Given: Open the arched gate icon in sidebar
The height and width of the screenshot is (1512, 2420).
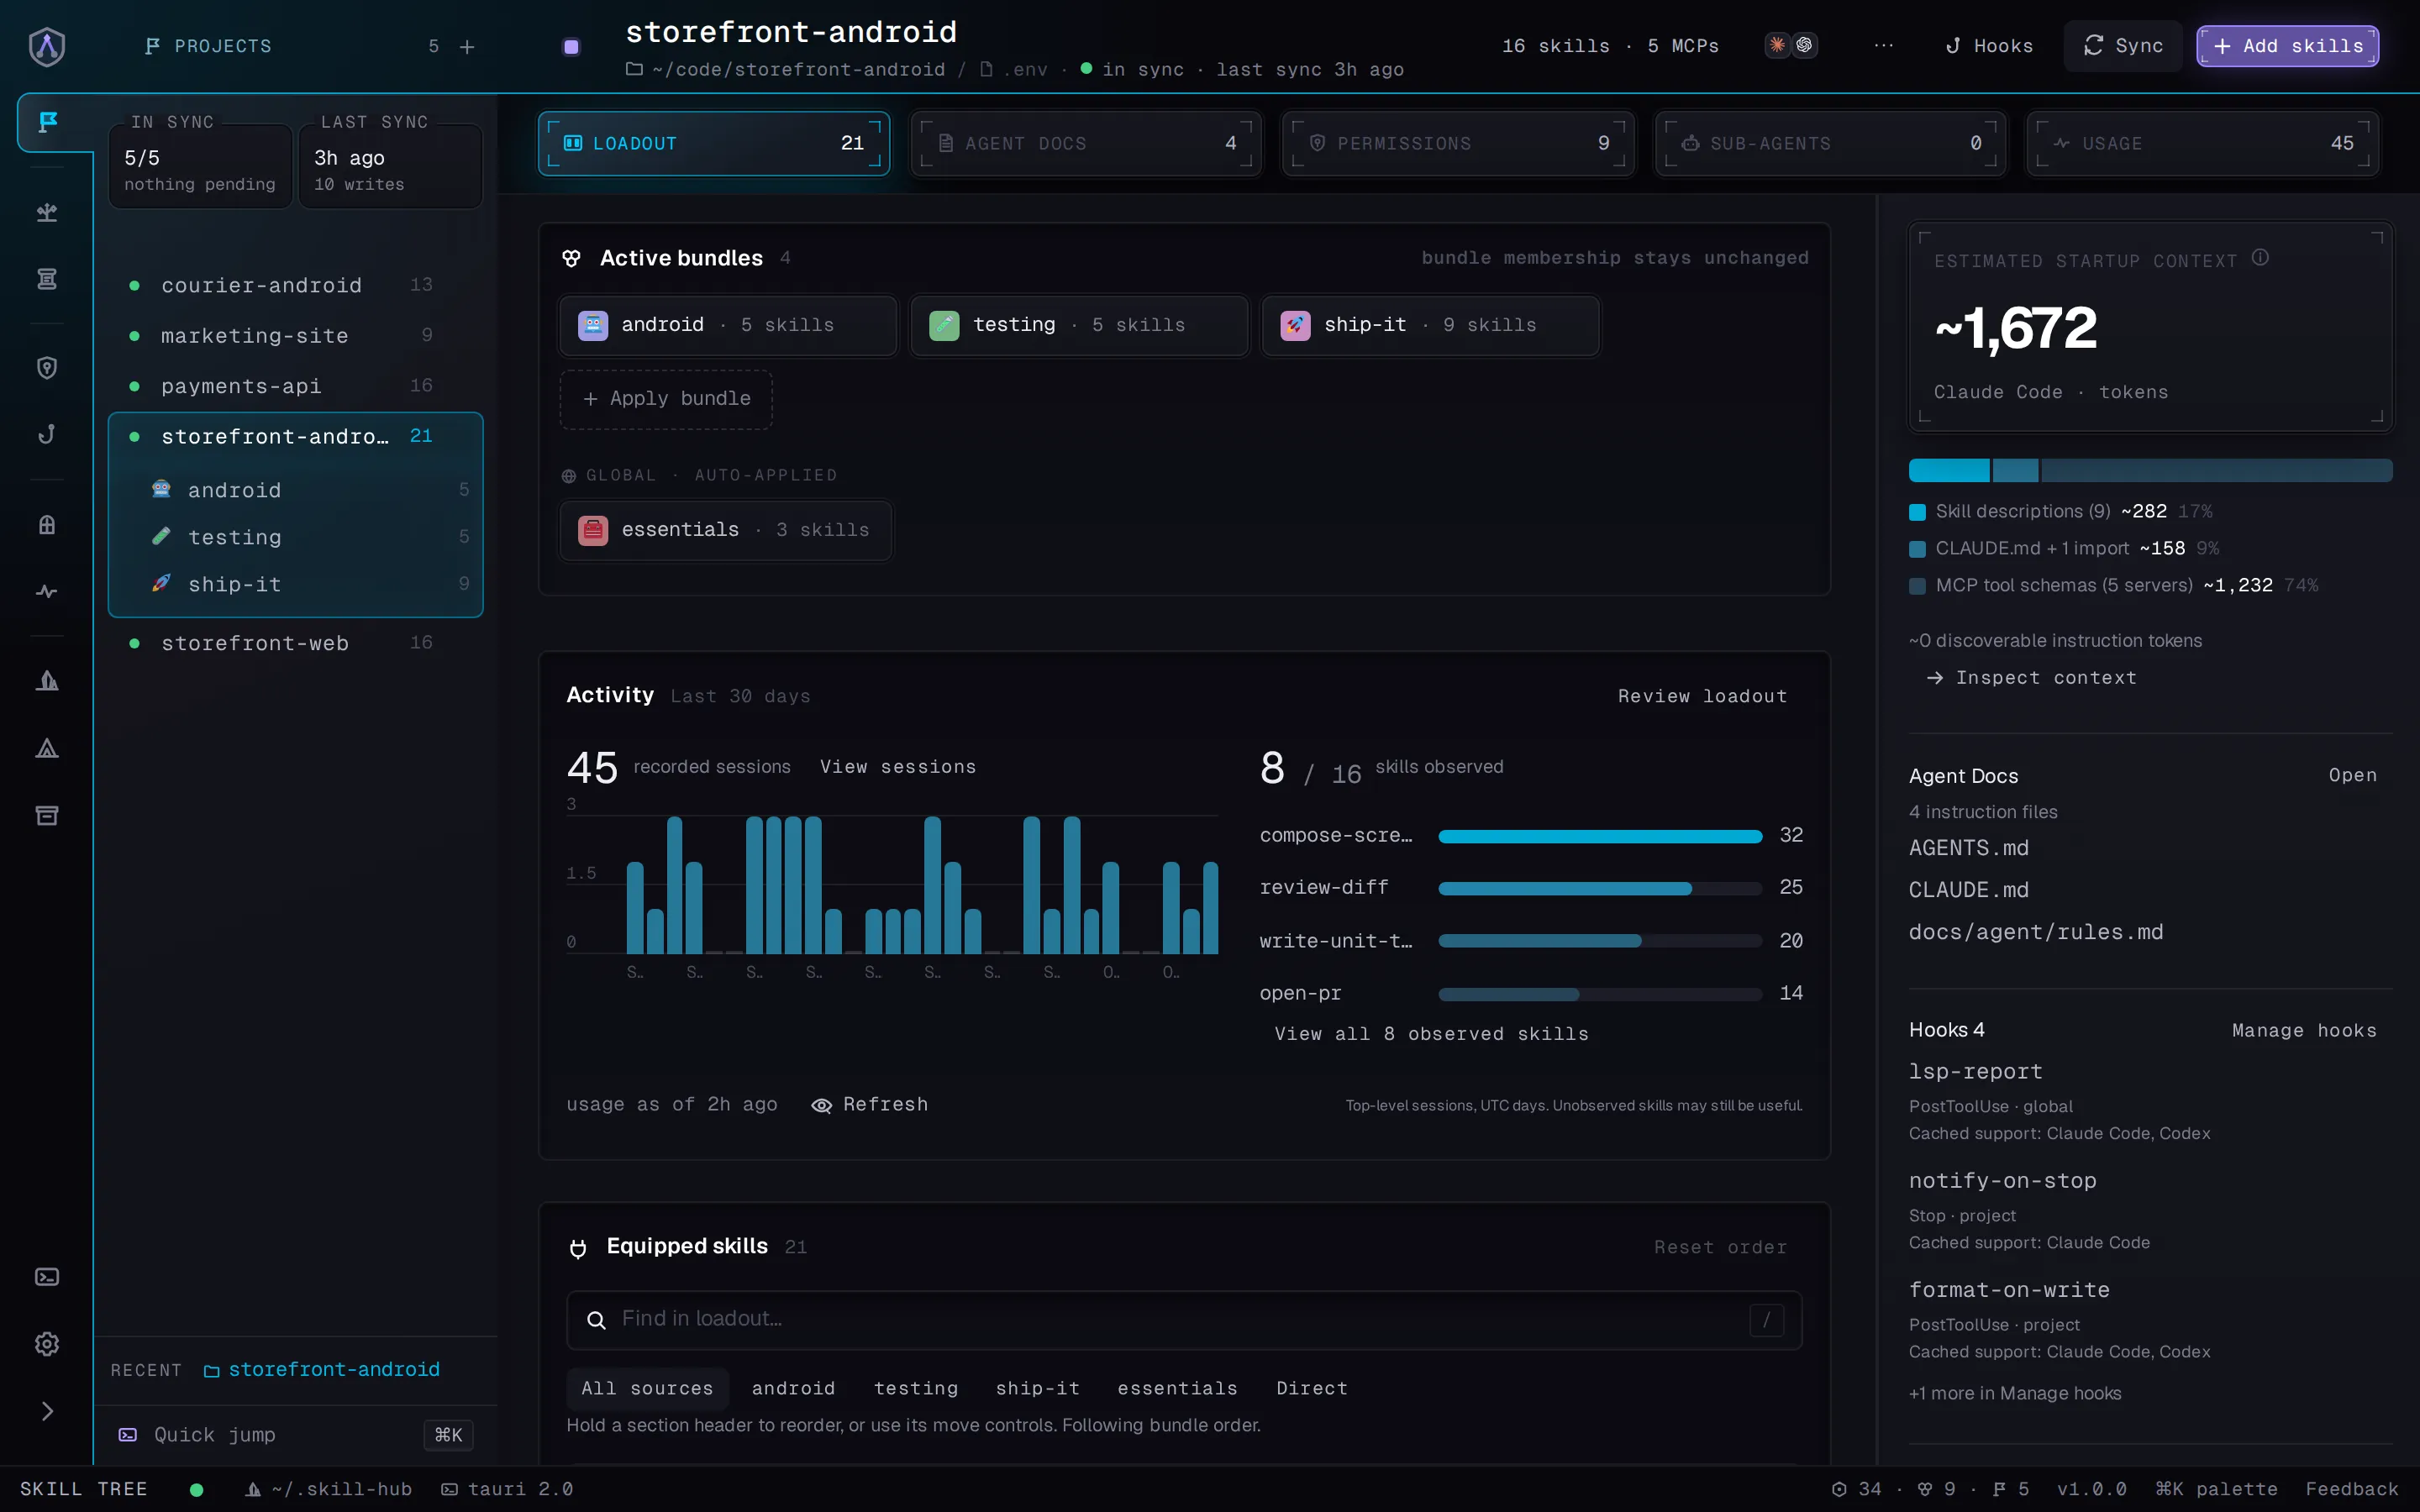Looking at the screenshot, I should (47, 524).
